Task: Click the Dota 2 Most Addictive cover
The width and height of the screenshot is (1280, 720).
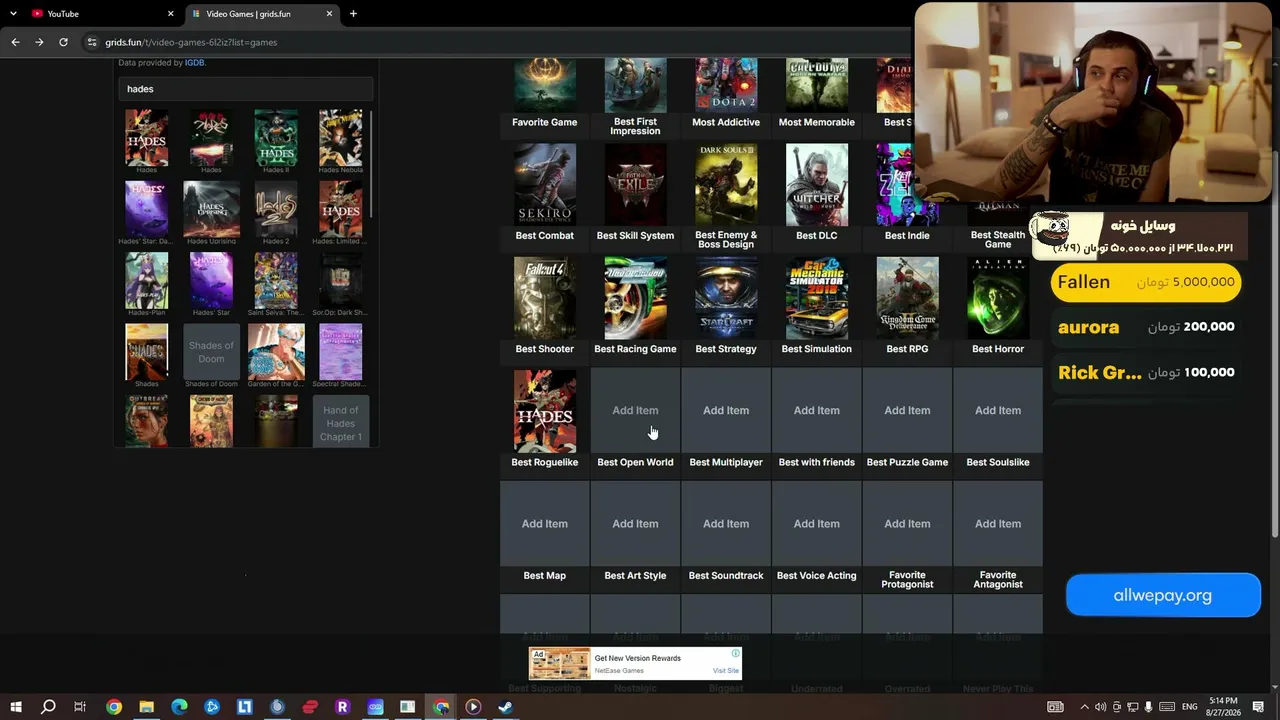Action: 726,85
